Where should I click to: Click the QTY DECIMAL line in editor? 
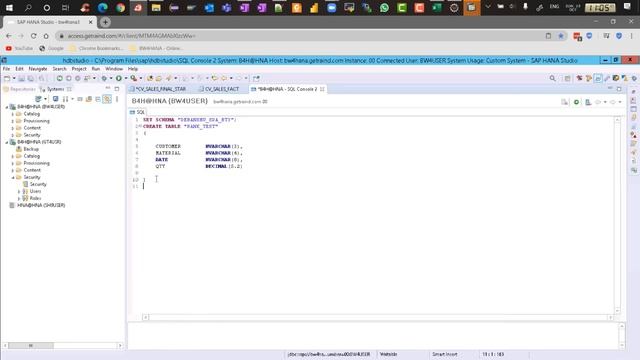click(198, 166)
